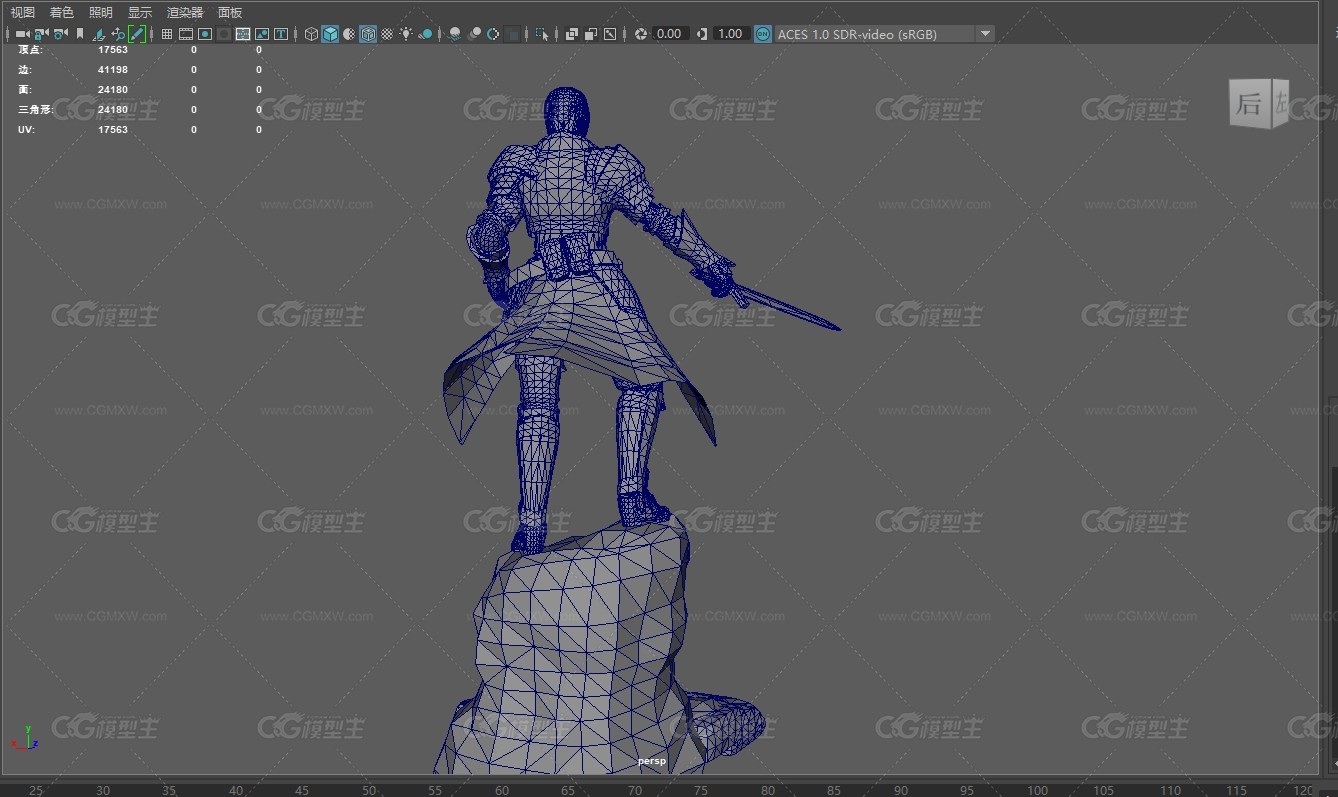Toggle the Depth of Field icon
Image resolution: width=1338 pixels, height=797 pixels.
click(512, 34)
